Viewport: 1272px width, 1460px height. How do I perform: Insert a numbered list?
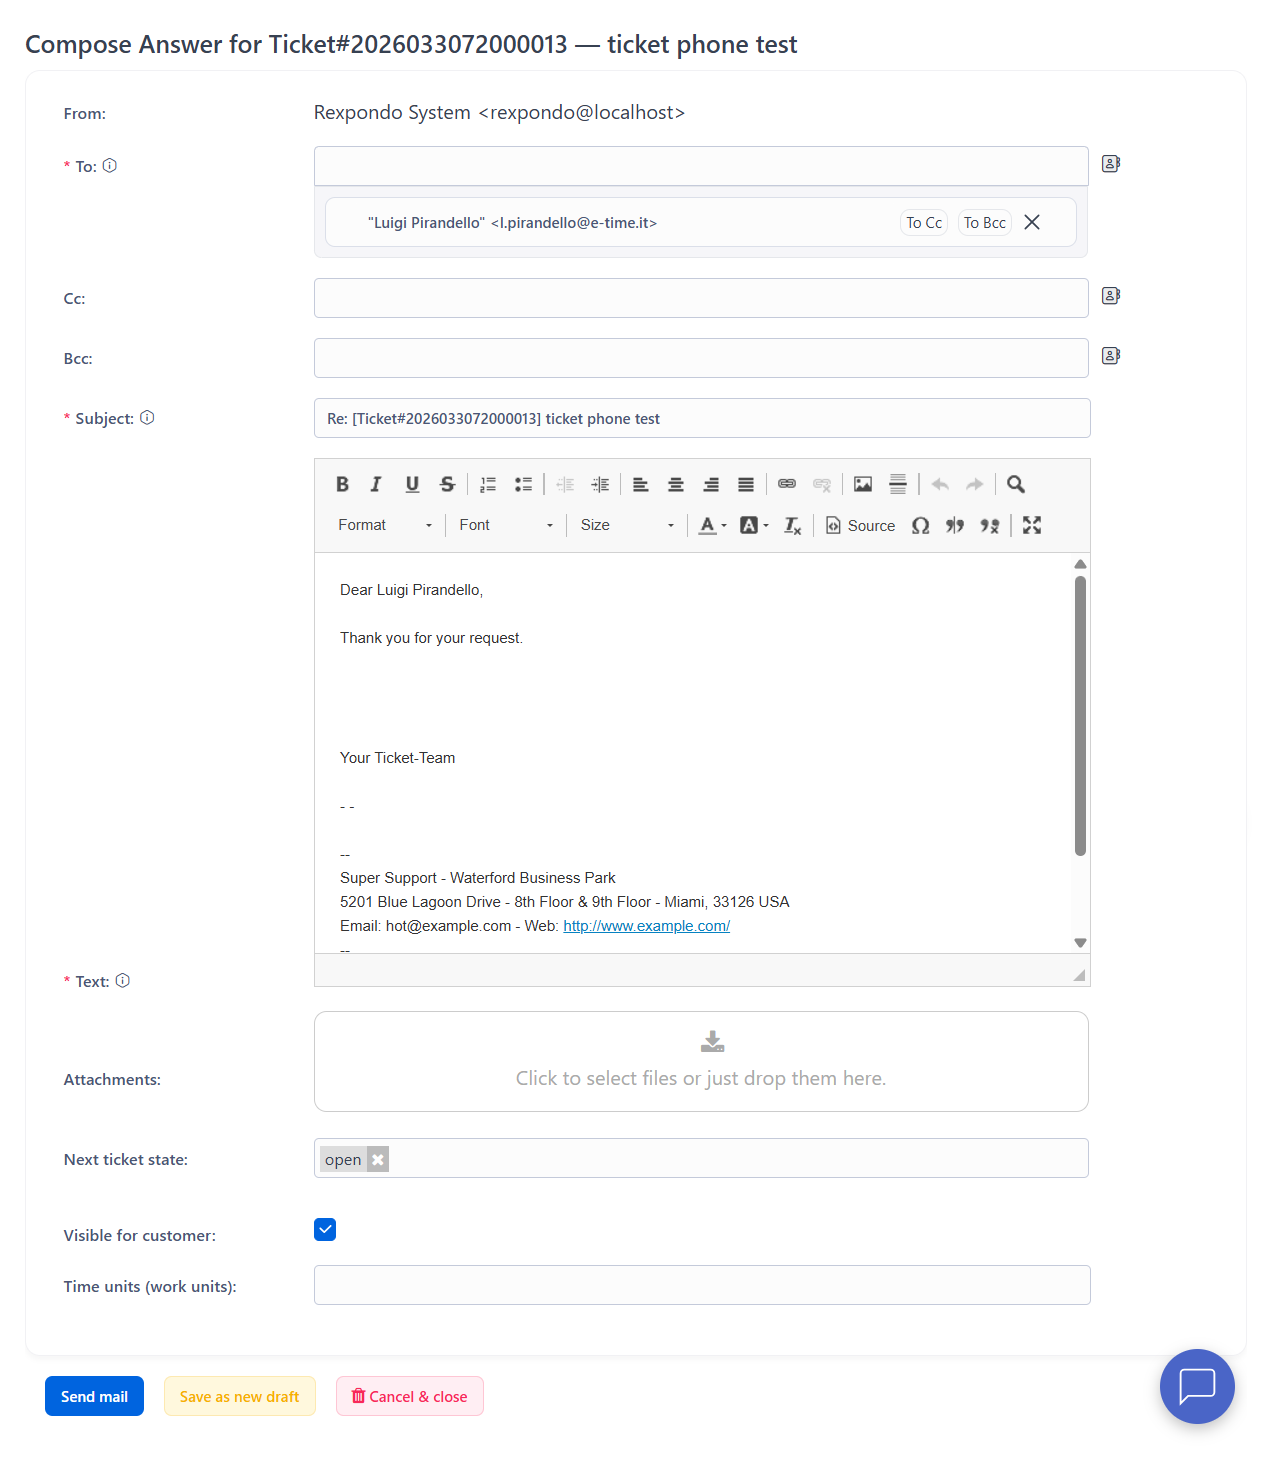(x=488, y=484)
